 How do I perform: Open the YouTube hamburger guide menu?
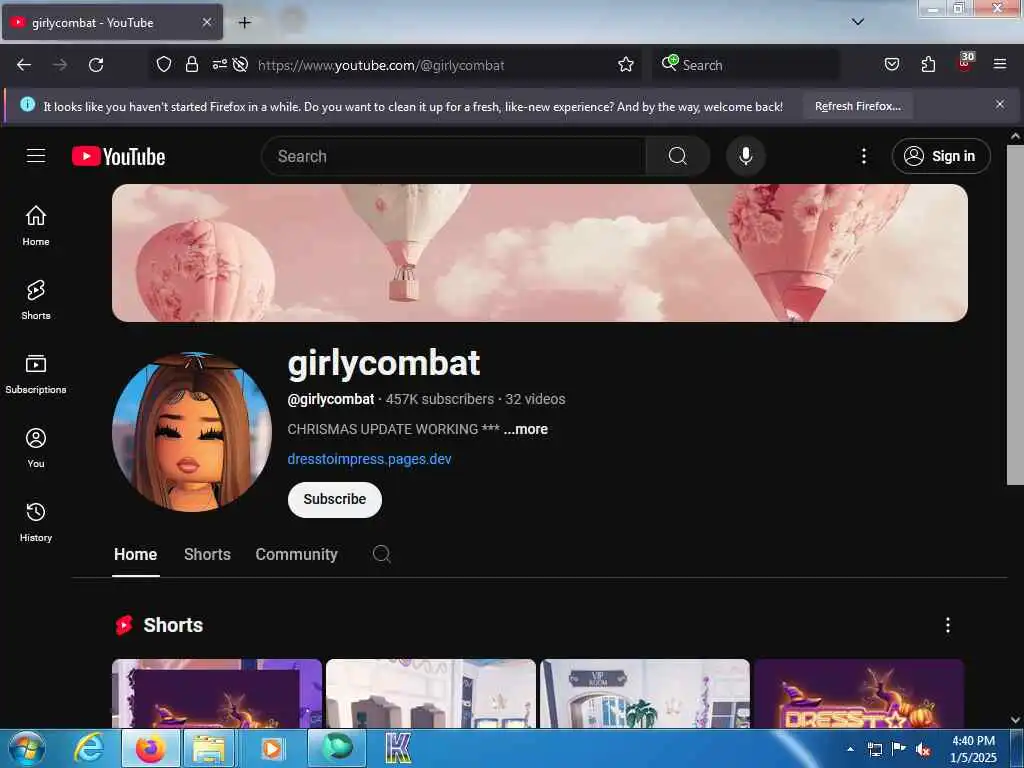point(36,156)
